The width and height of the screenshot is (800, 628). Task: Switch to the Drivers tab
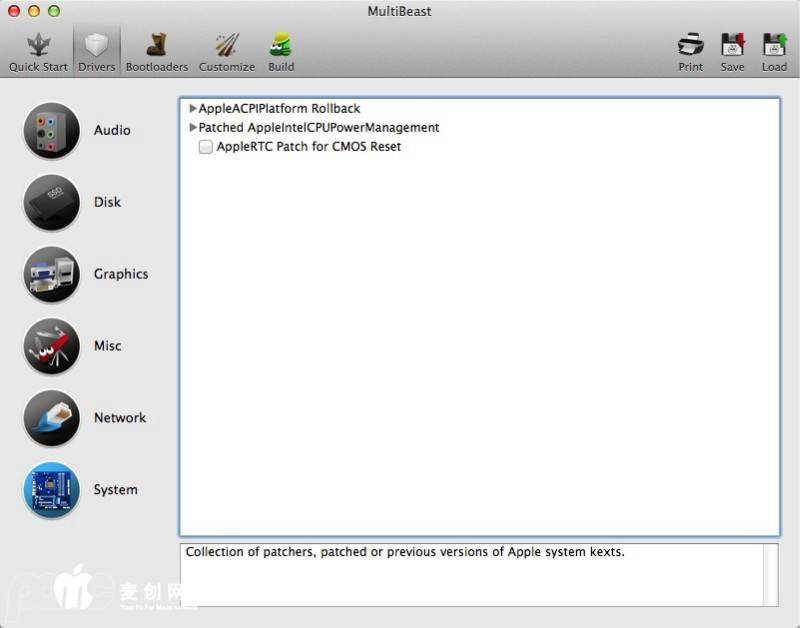[97, 51]
